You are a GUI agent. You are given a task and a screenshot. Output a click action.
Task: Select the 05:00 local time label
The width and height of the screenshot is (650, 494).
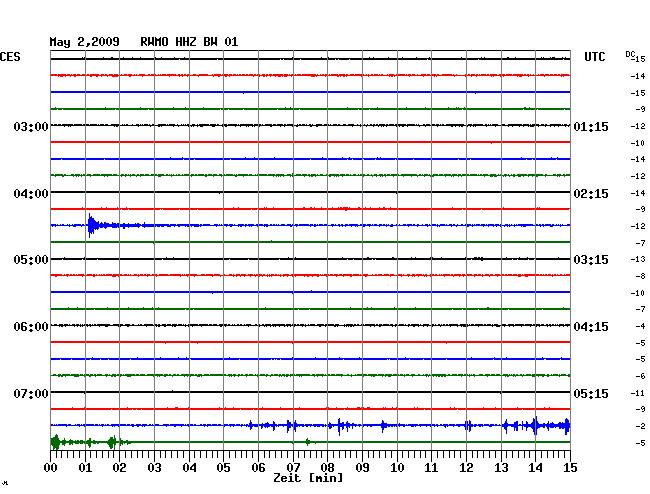(x=31, y=260)
